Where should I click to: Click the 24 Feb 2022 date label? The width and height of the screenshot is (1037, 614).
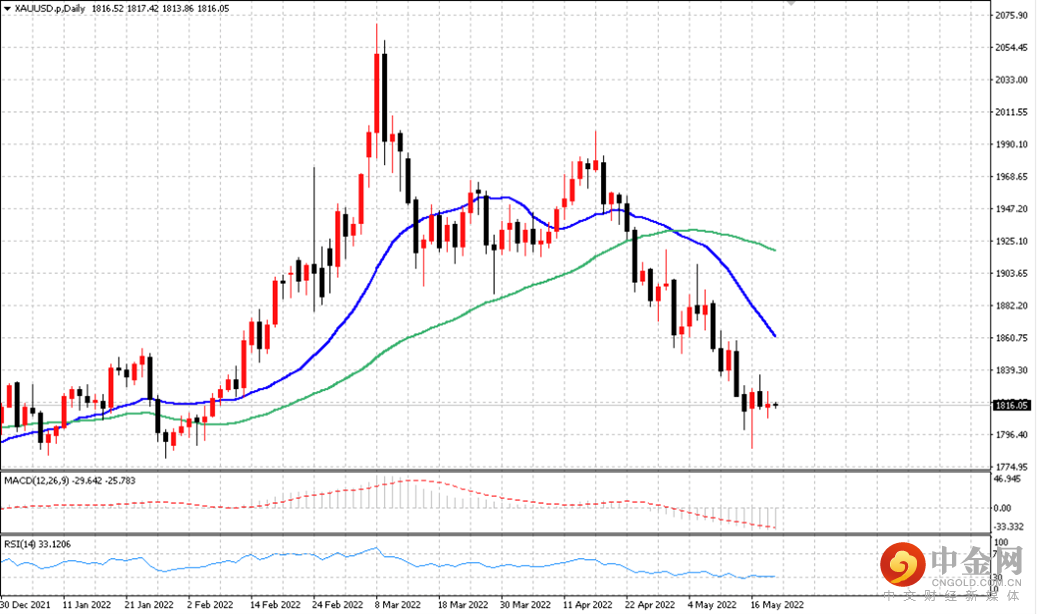pyautogui.click(x=337, y=605)
